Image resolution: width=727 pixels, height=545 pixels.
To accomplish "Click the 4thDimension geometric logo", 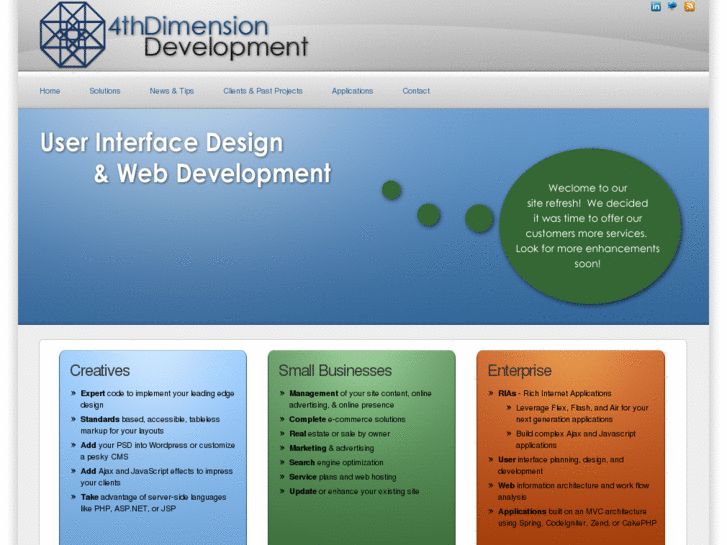I will coord(72,35).
